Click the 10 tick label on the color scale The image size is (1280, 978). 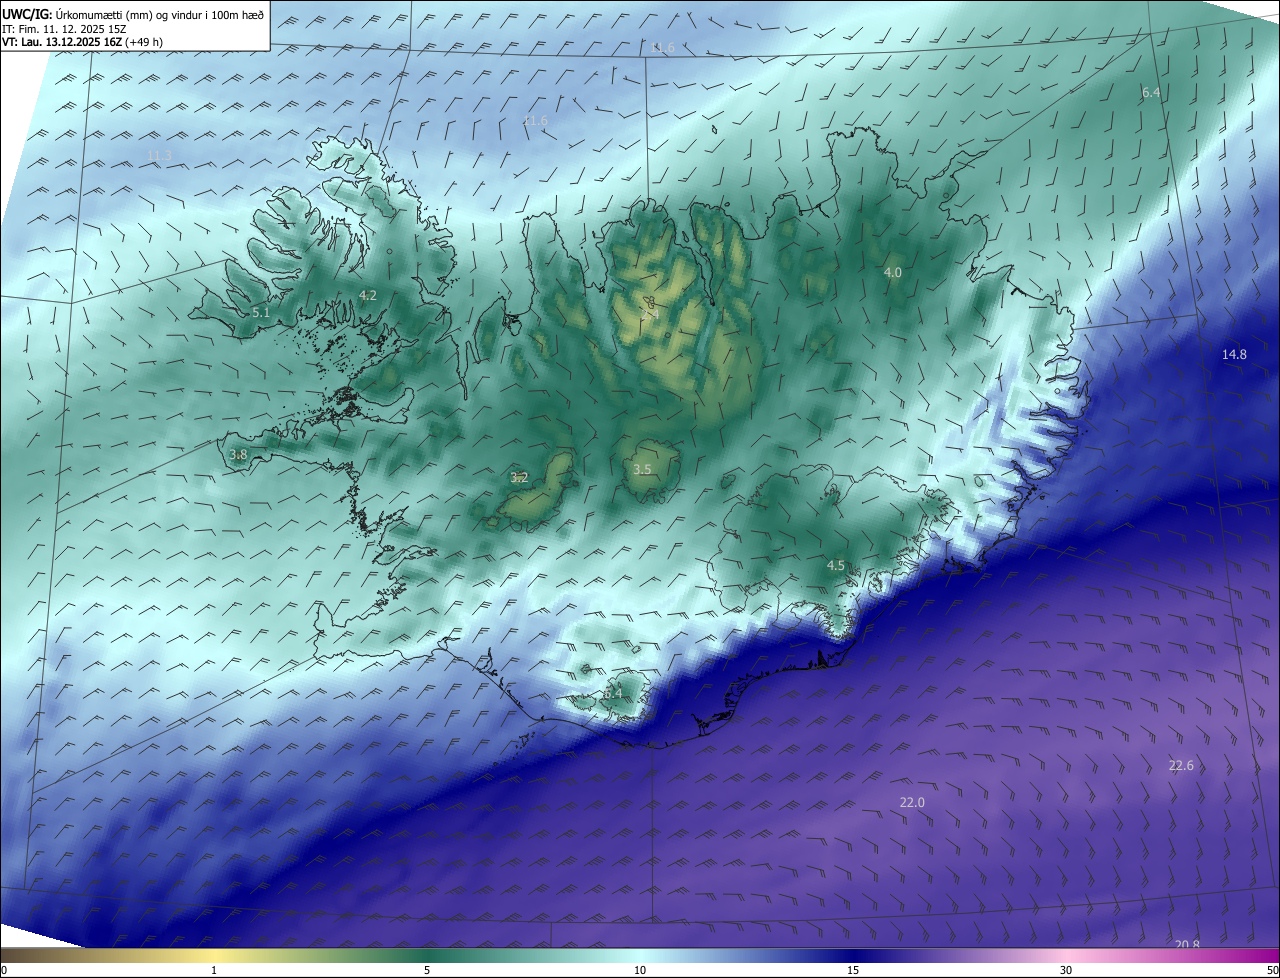pyautogui.click(x=640, y=970)
